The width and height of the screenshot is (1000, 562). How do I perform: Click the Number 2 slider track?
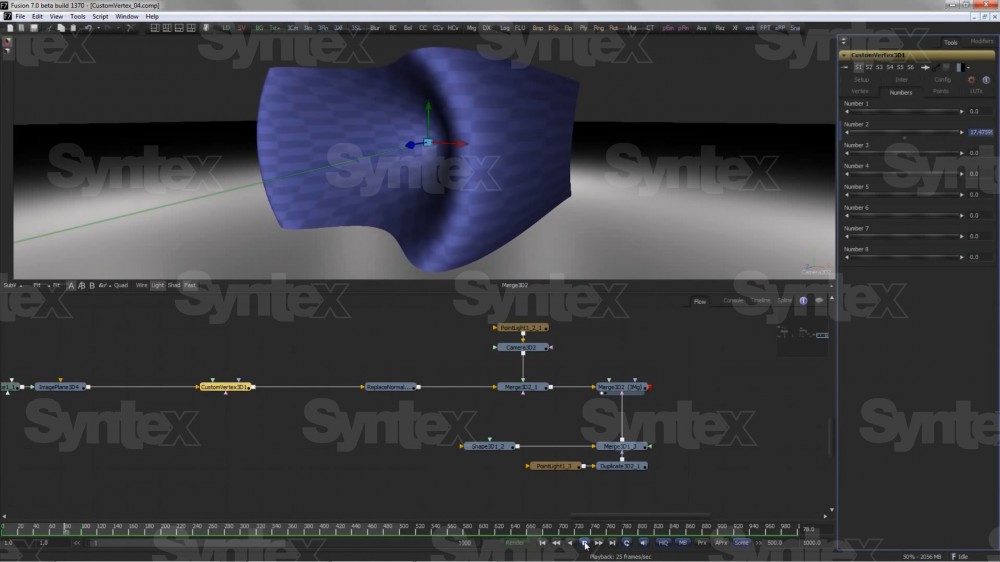point(902,132)
